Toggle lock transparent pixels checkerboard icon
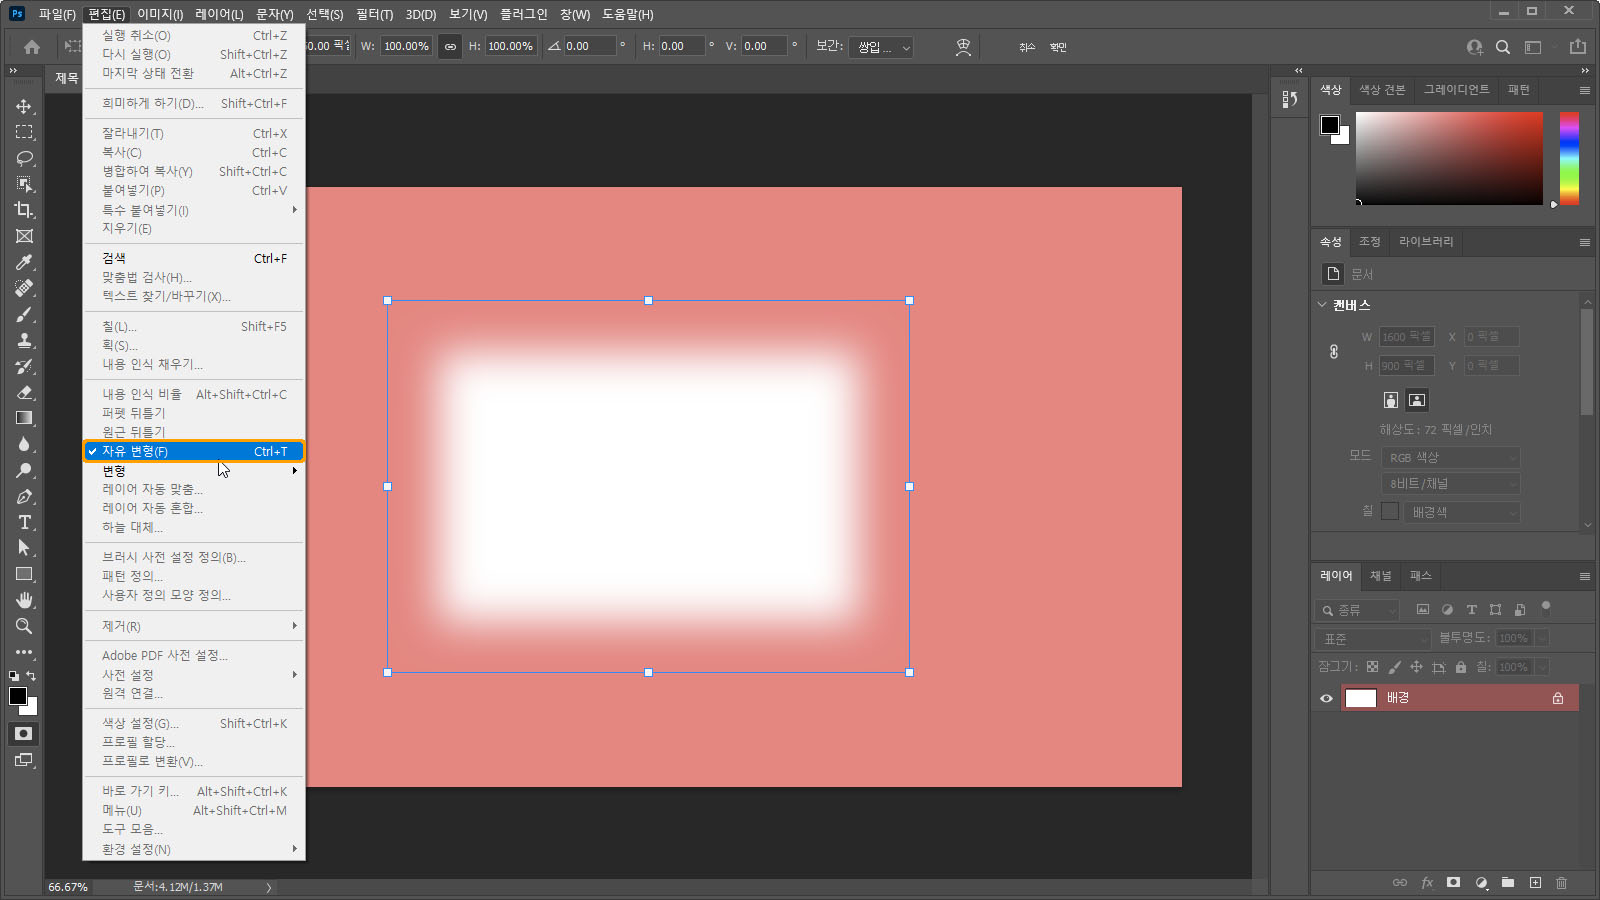 (x=1372, y=667)
